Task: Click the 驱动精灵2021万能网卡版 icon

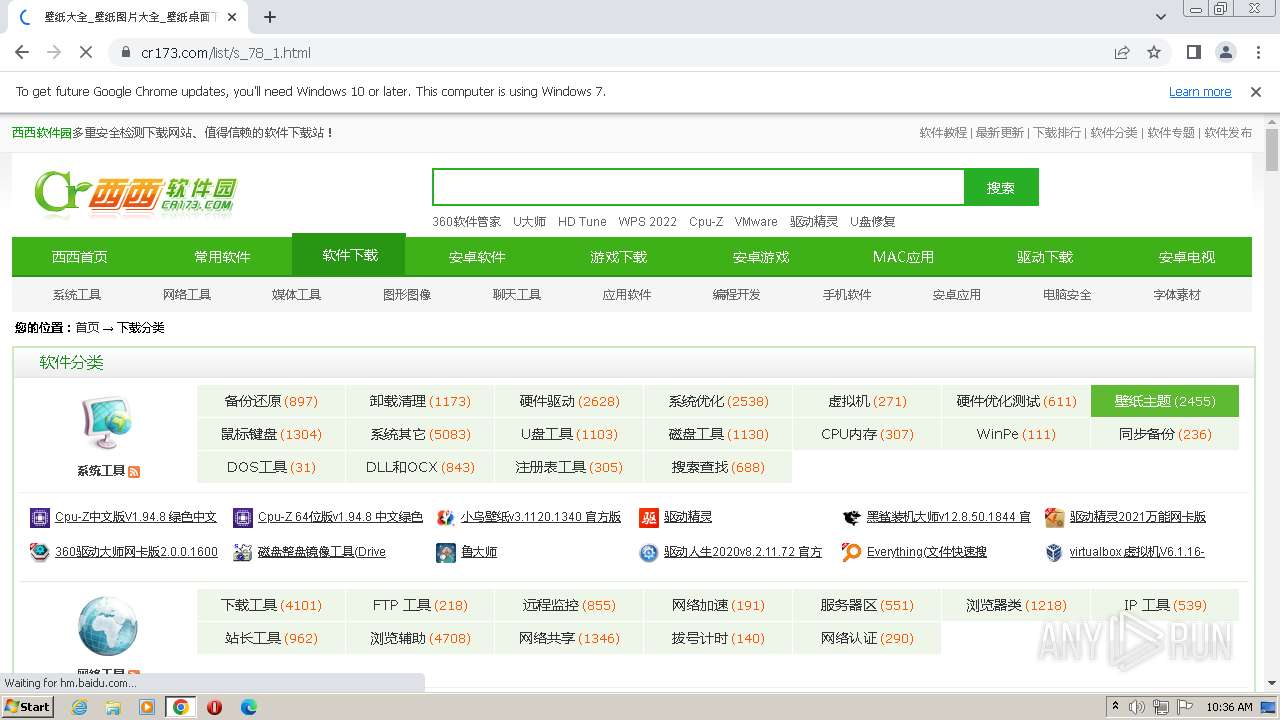Action: [x=1054, y=517]
